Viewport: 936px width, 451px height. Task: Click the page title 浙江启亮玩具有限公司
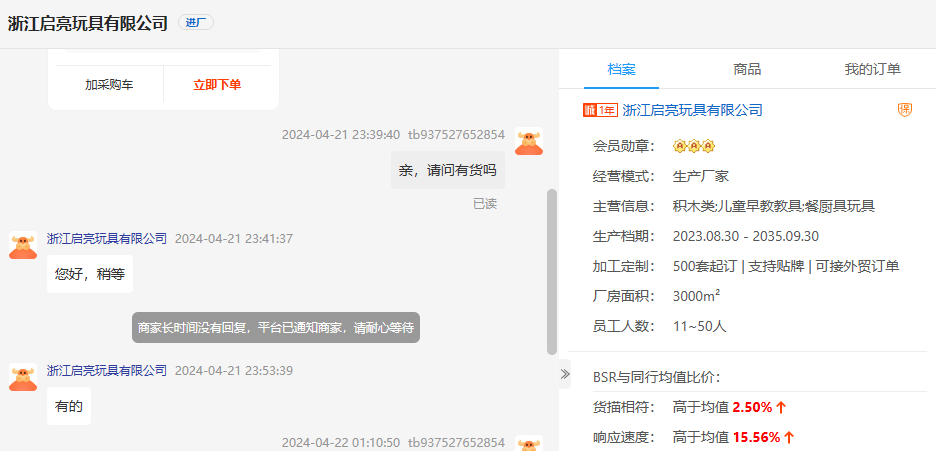88,23
